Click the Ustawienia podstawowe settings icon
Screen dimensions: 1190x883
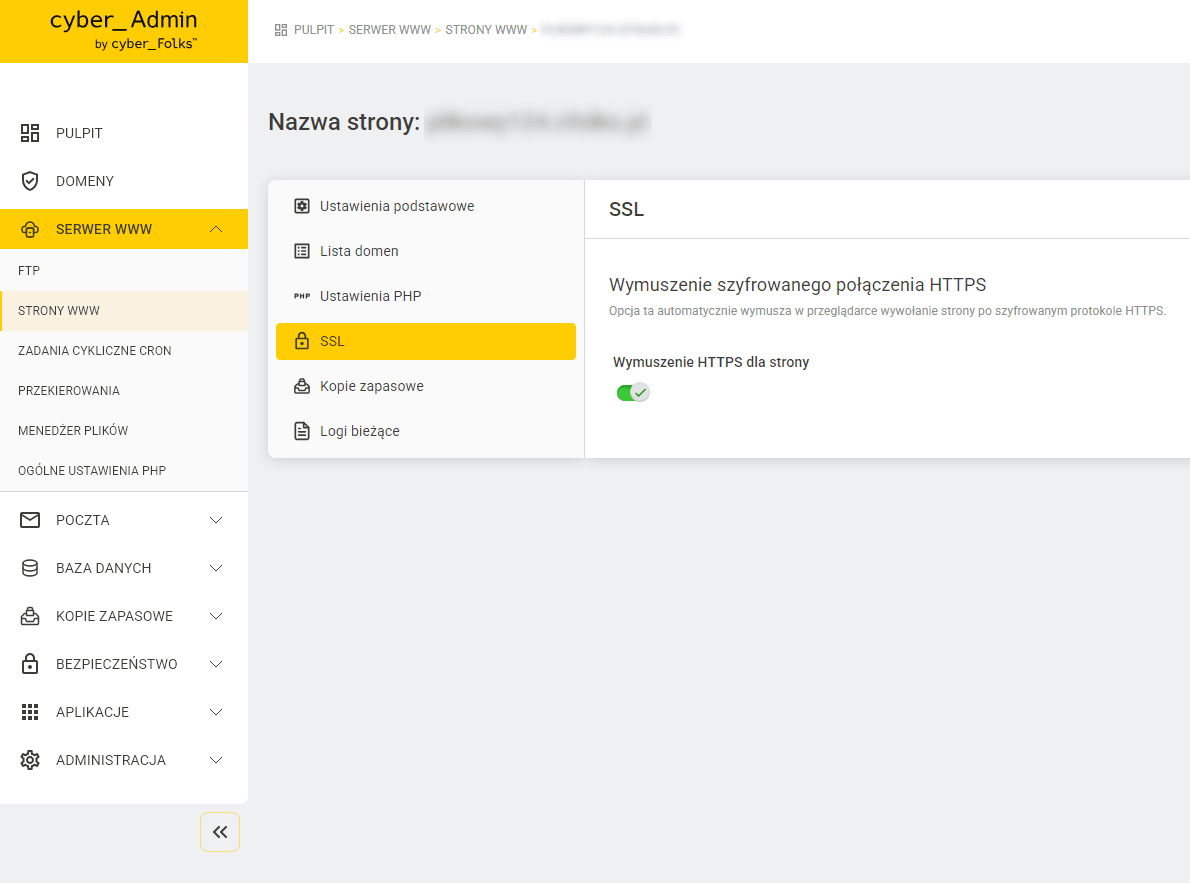tap(302, 206)
